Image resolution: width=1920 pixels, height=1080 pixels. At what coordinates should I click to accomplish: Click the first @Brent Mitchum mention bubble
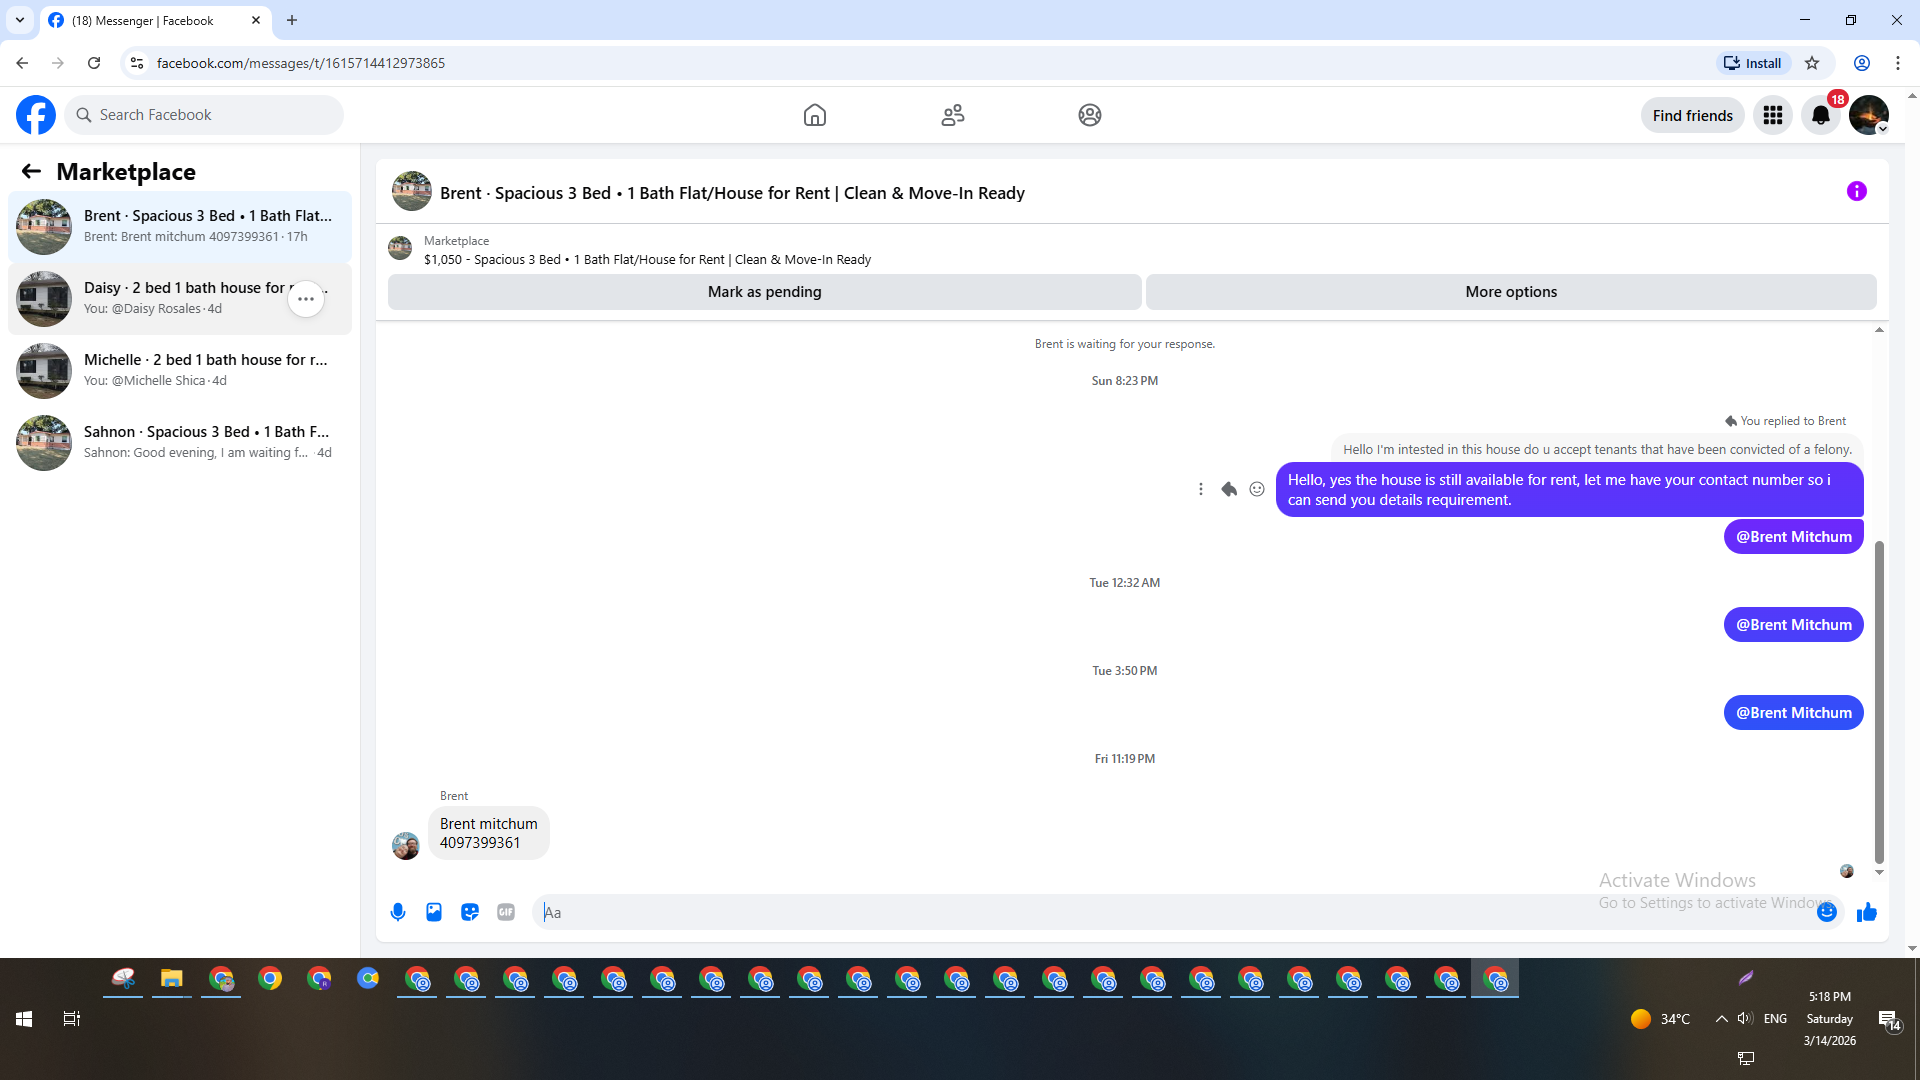click(1794, 537)
